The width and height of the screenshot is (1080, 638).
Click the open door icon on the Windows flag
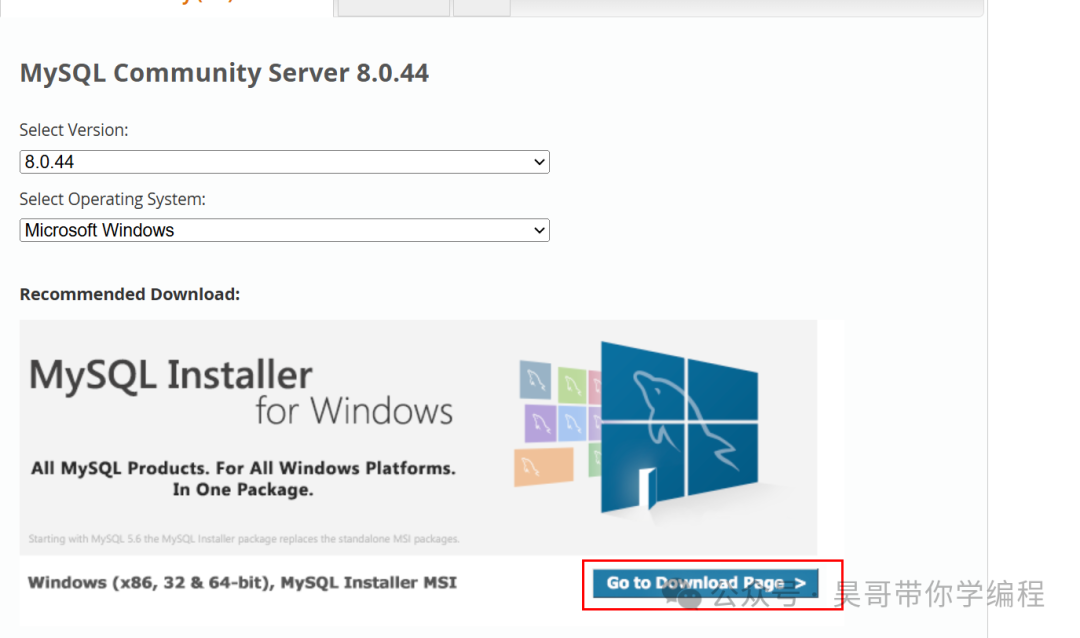tap(647, 490)
